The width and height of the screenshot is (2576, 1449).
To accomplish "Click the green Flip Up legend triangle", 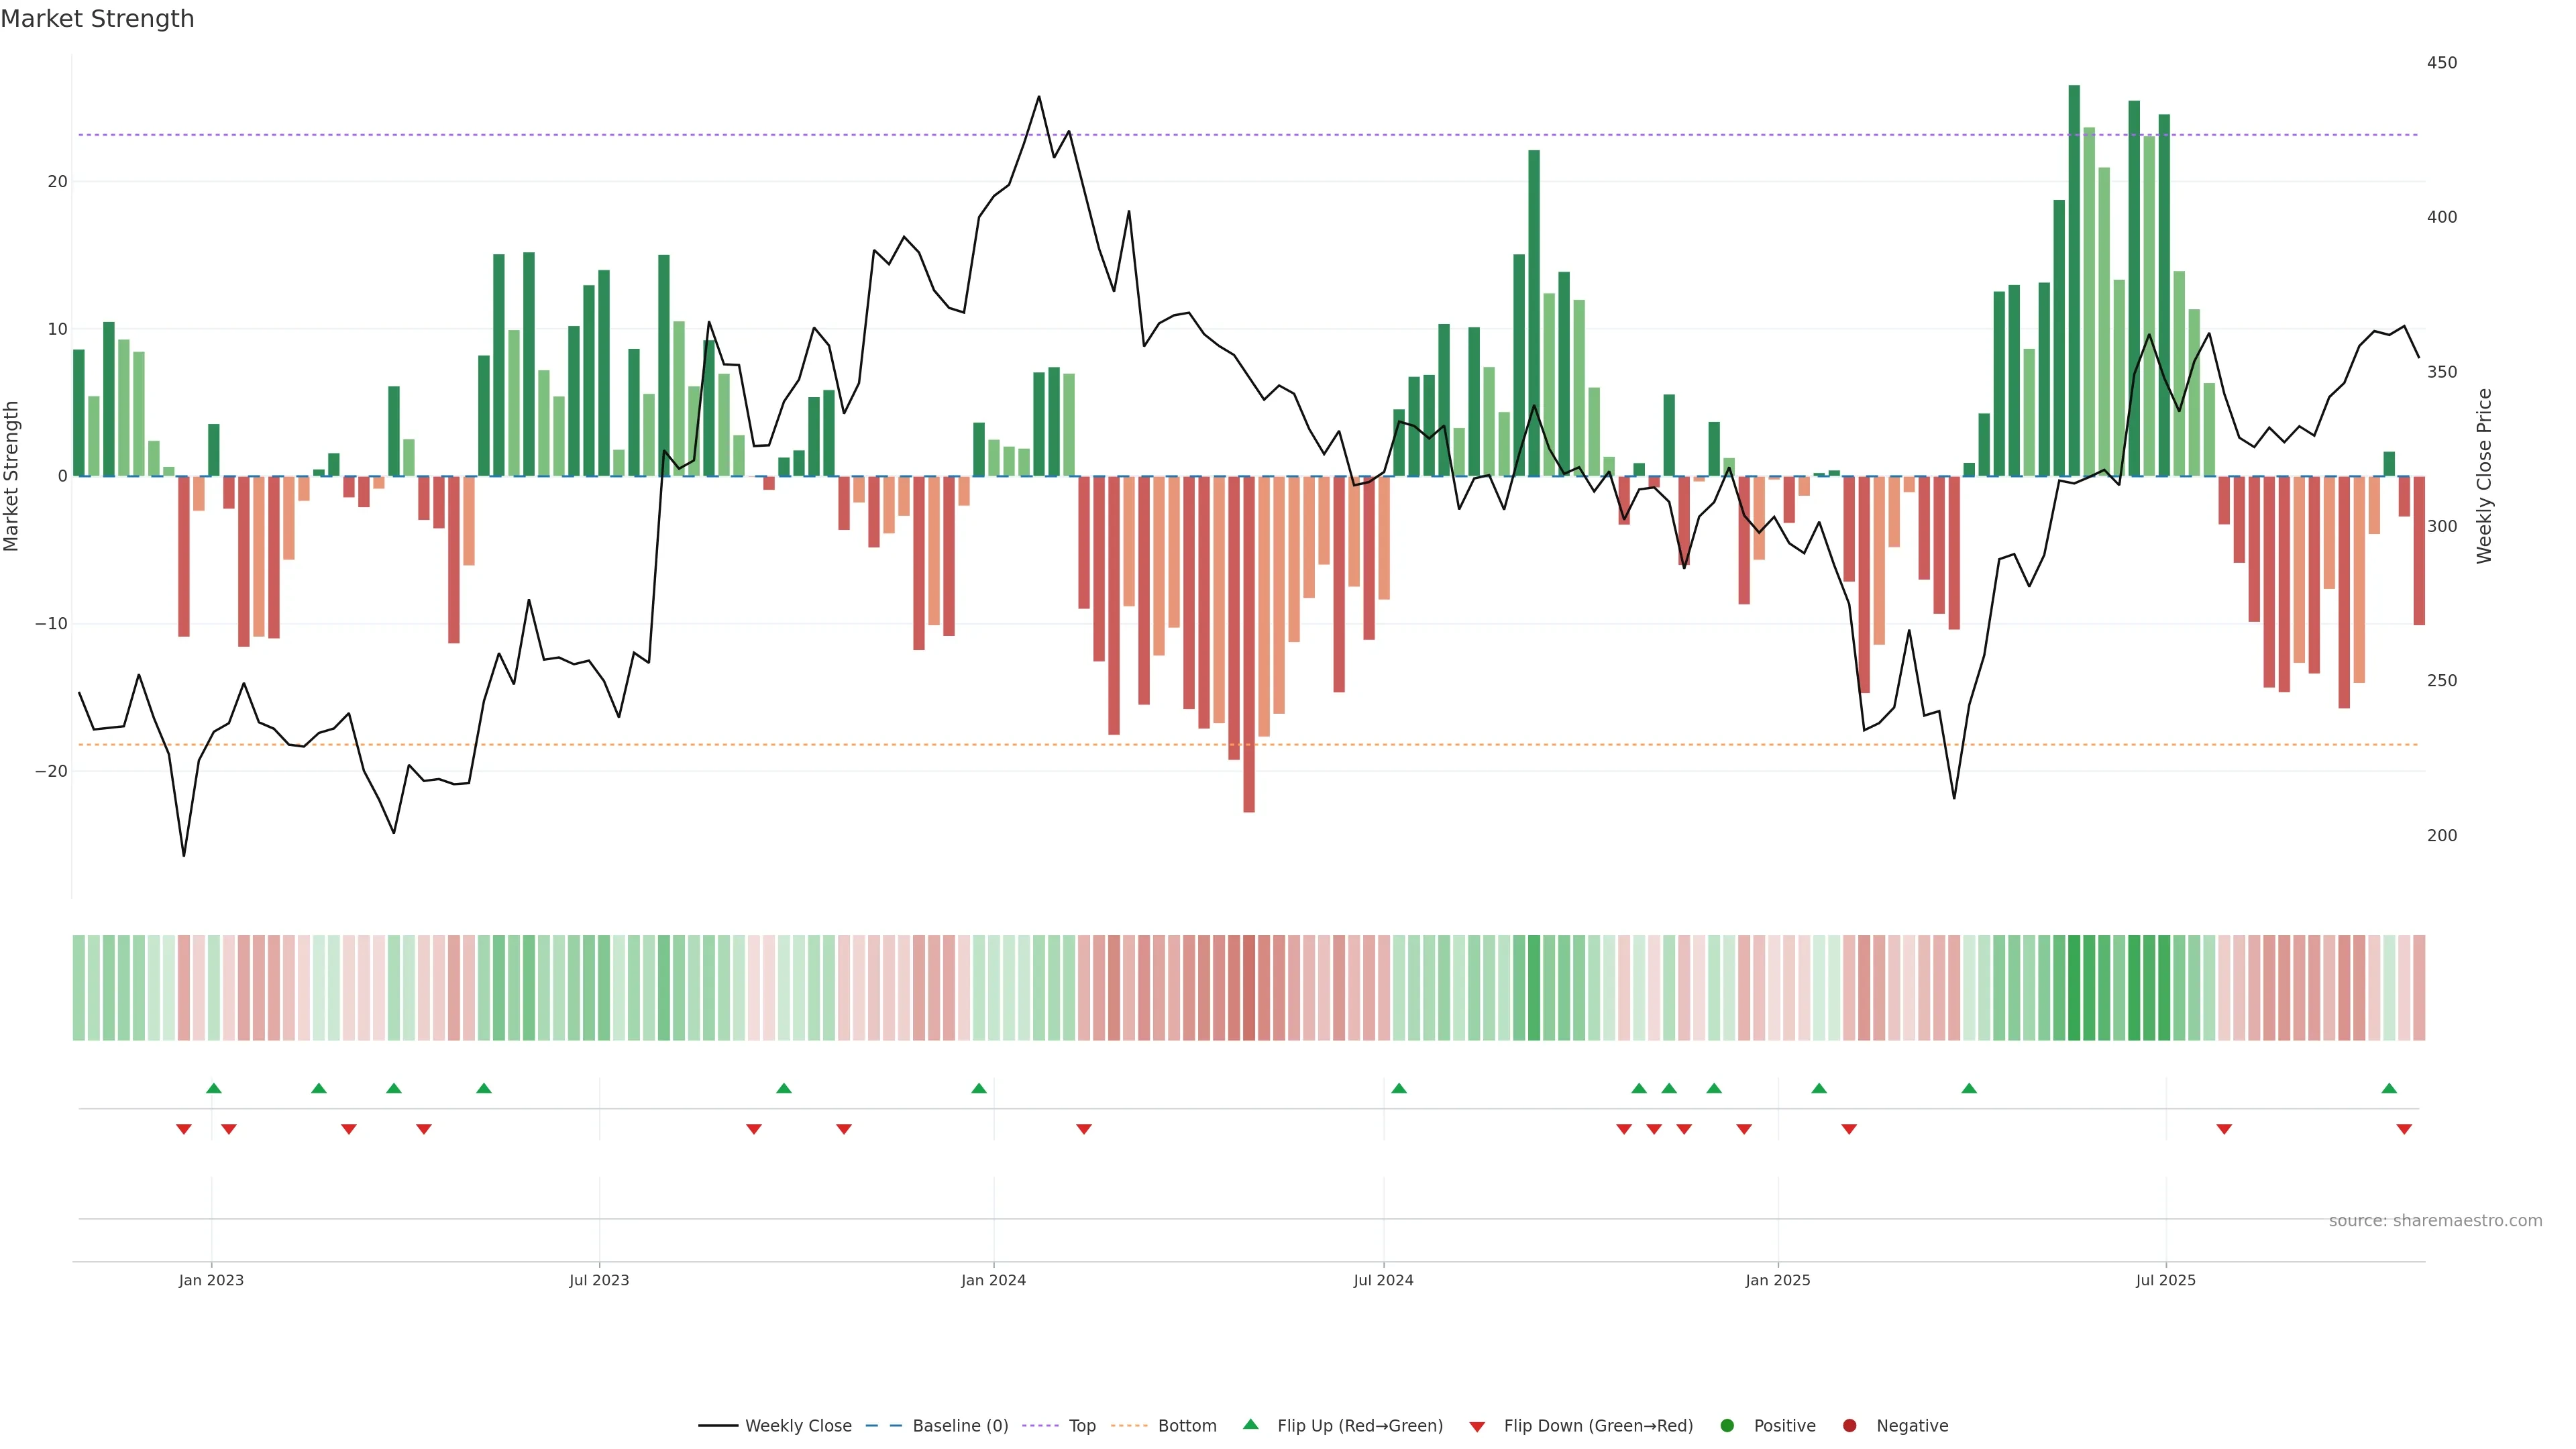I will click(x=1250, y=1424).
